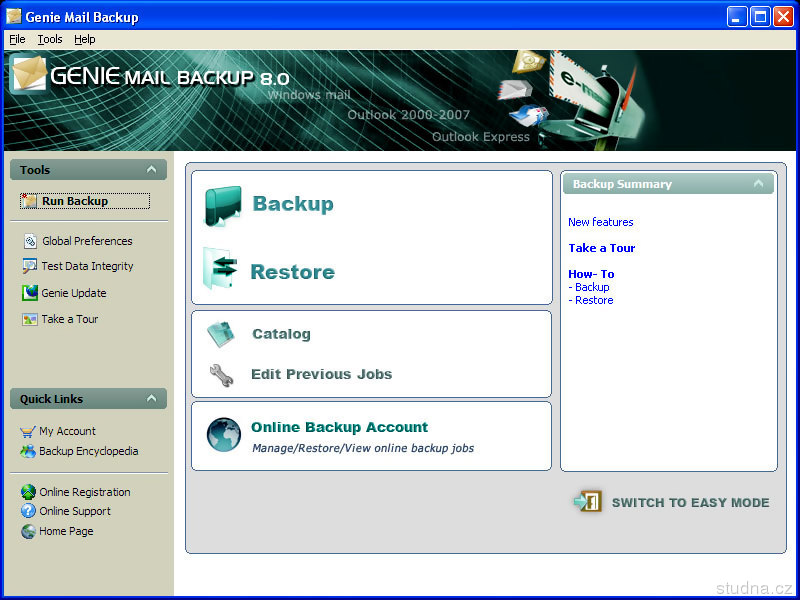Click the Test Data Integrity icon

(30, 267)
